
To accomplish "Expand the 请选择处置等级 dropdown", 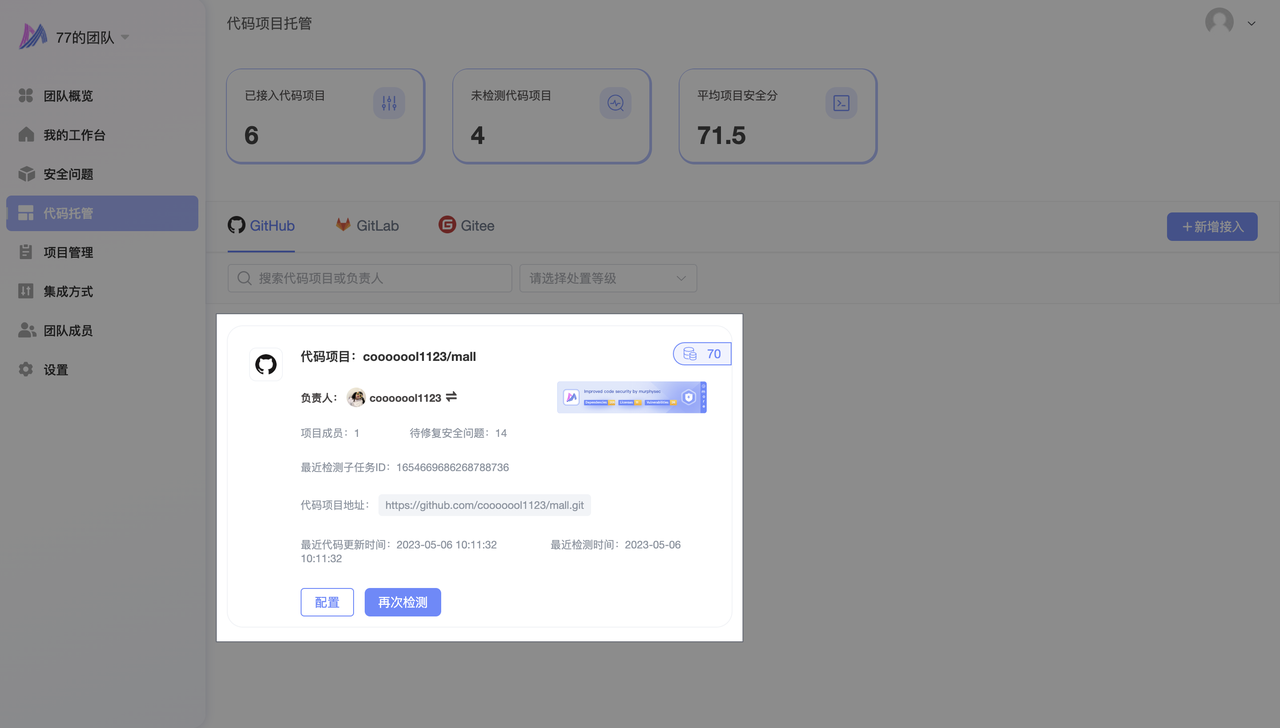I will click(608, 278).
